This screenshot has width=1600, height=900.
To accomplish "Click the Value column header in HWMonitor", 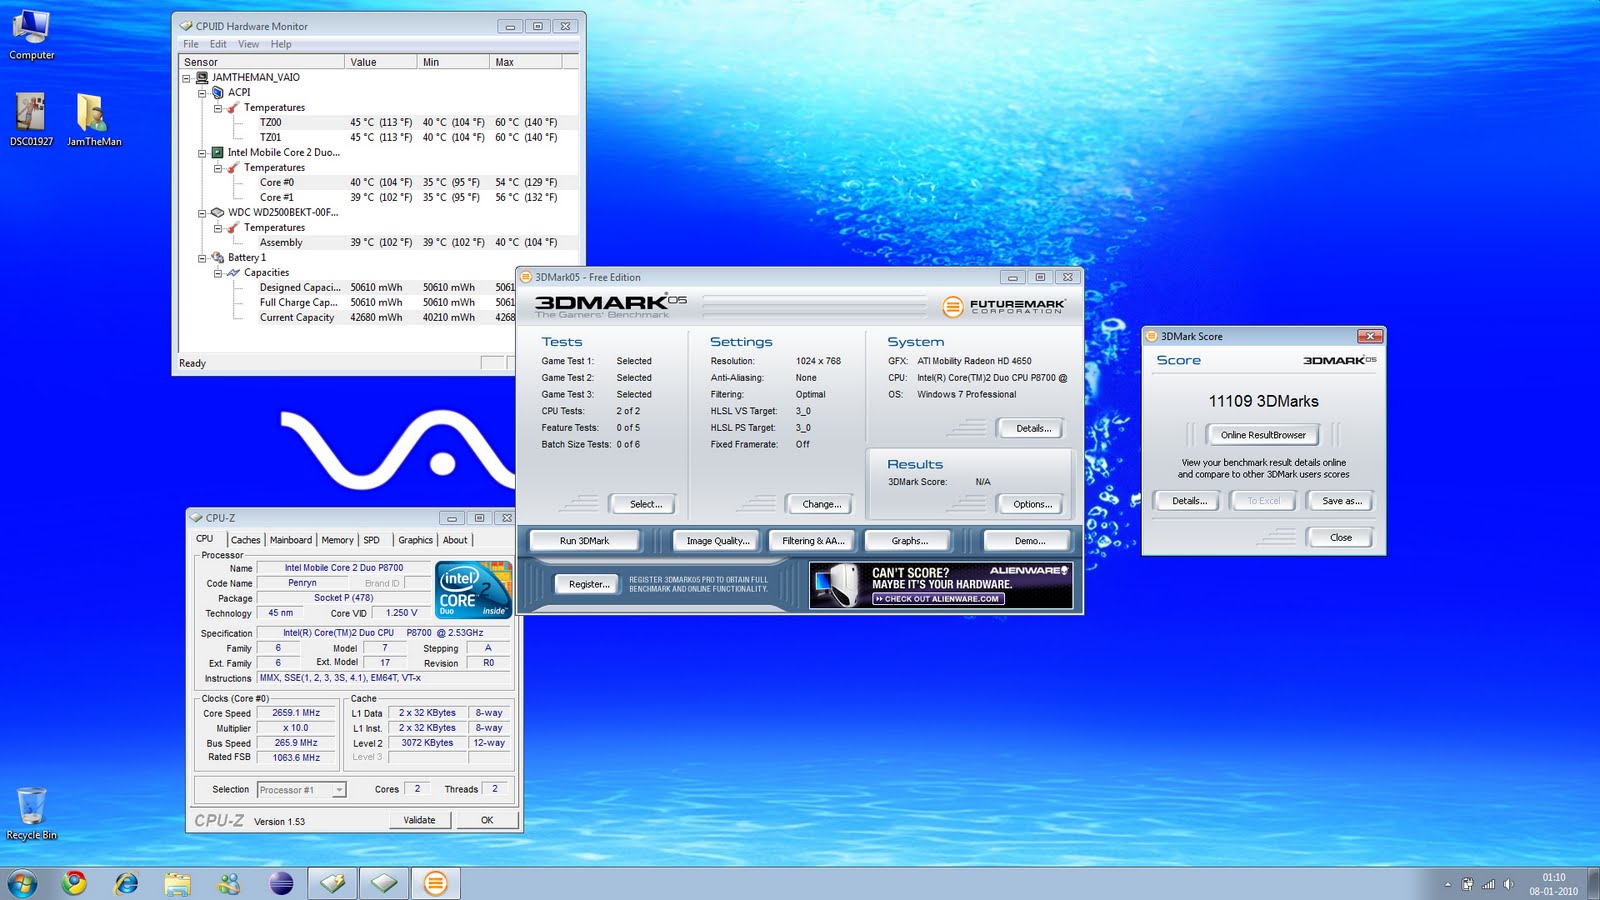I will (381, 62).
